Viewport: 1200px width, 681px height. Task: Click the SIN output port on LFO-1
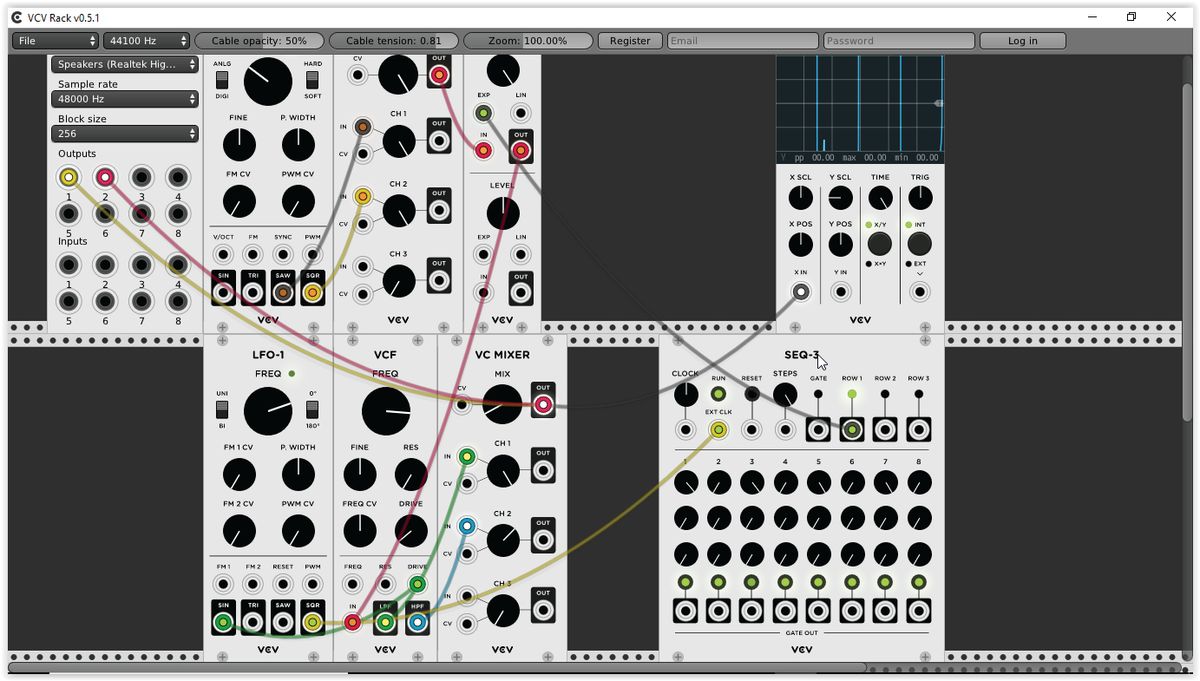click(x=223, y=619)
